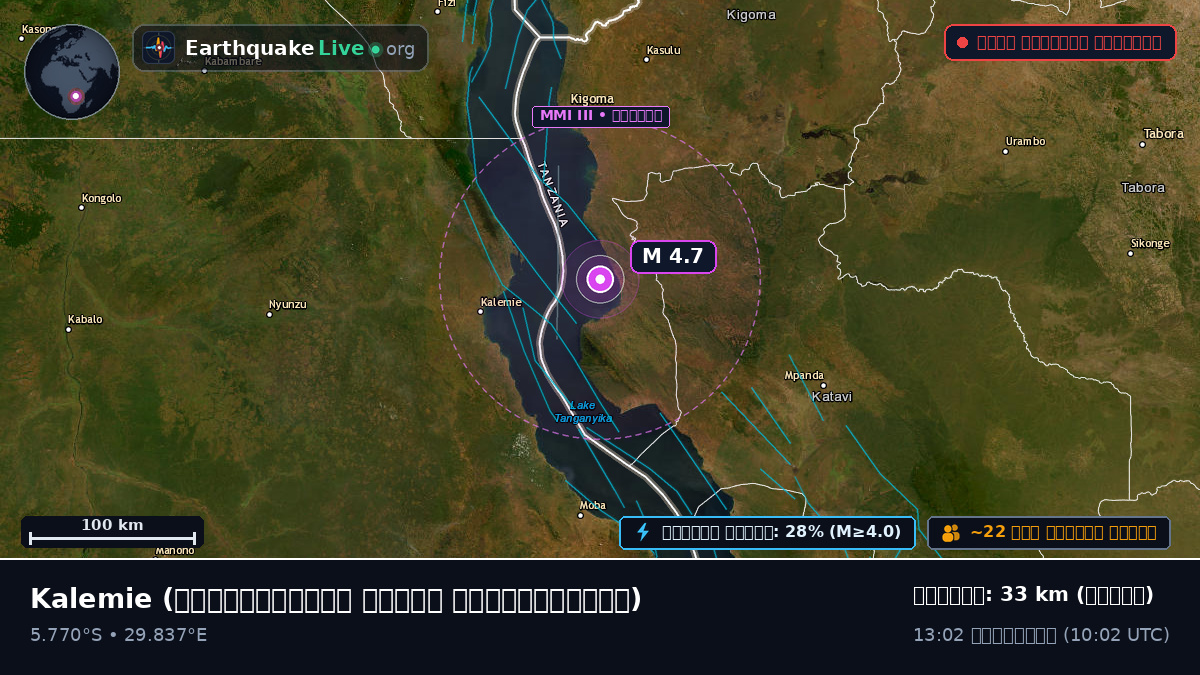Click the 100 km scale bar
This screenshot has width=1200, height=675.
112,532
